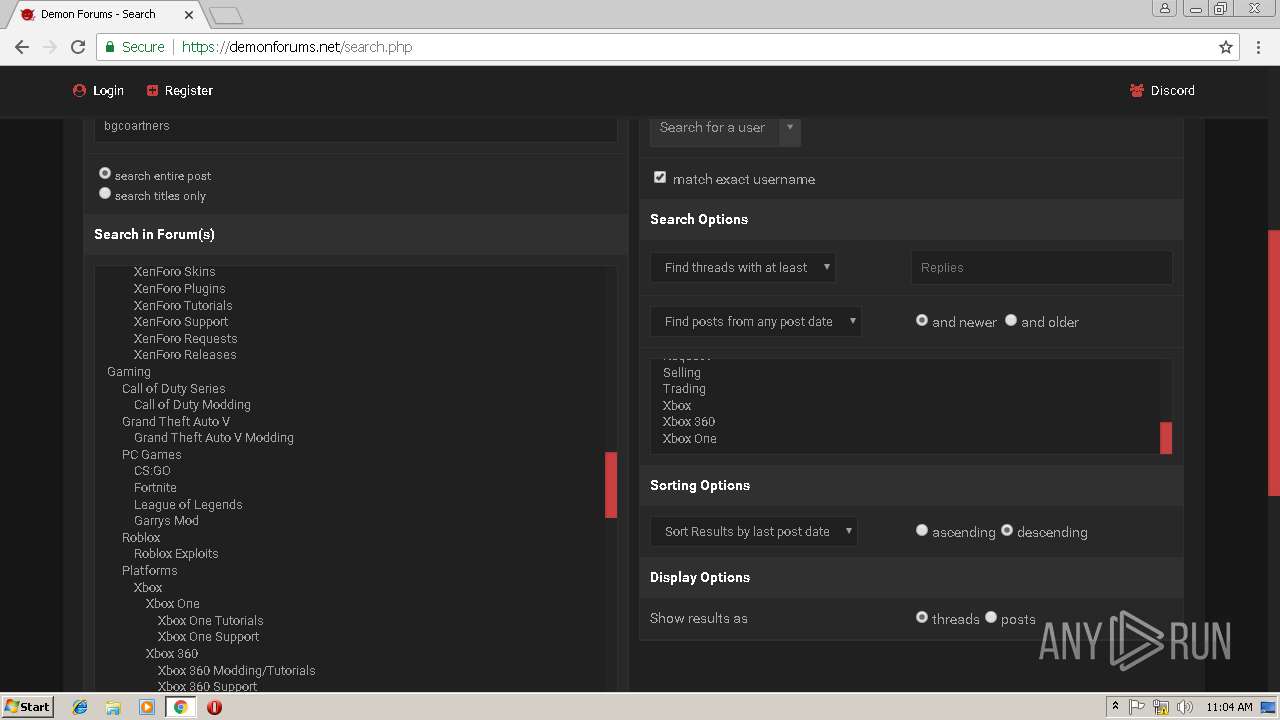Select search entire post radio
1280x720 pixels.
105,174
